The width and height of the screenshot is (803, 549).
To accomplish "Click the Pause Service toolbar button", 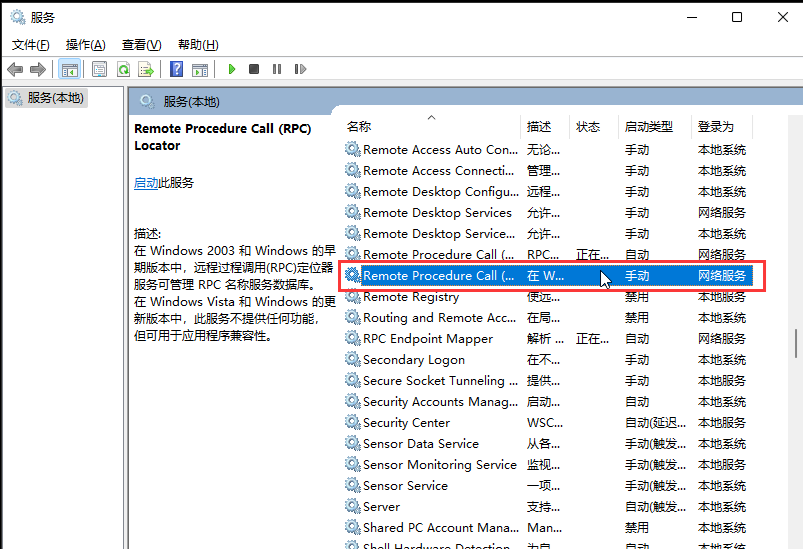I will (276, 69).
